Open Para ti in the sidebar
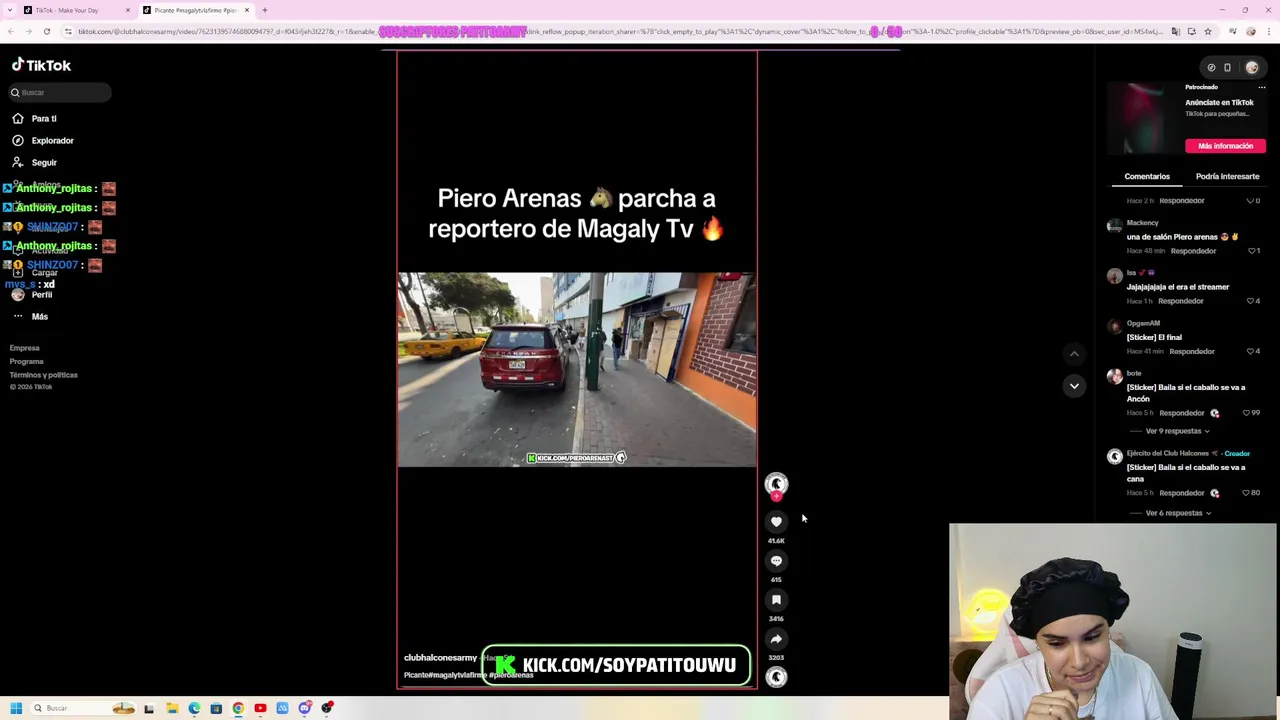Image resolution: width=1280 pixels, height=720 pixels. 44,118
